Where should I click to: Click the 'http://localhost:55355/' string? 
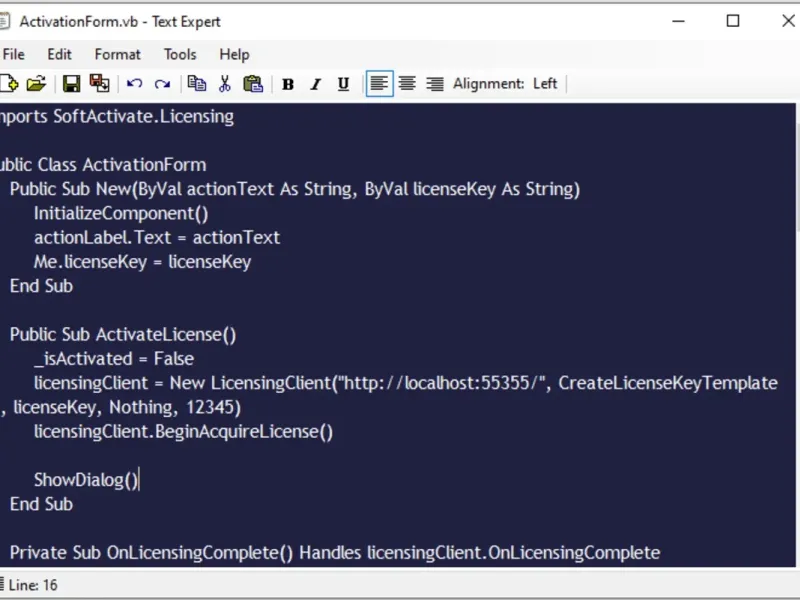[x=442, y=383]
